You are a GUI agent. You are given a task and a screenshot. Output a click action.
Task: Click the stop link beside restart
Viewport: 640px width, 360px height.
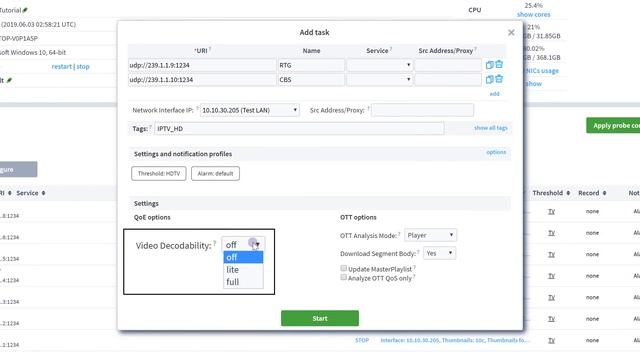tap(83, 67)
